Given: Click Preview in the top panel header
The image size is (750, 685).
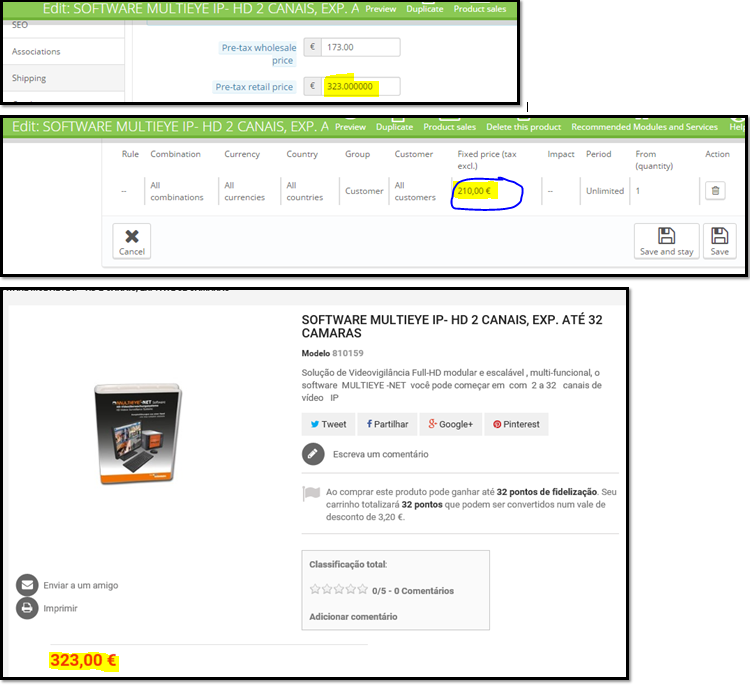Looking at the screenshot, I should (x=381, y=9).
